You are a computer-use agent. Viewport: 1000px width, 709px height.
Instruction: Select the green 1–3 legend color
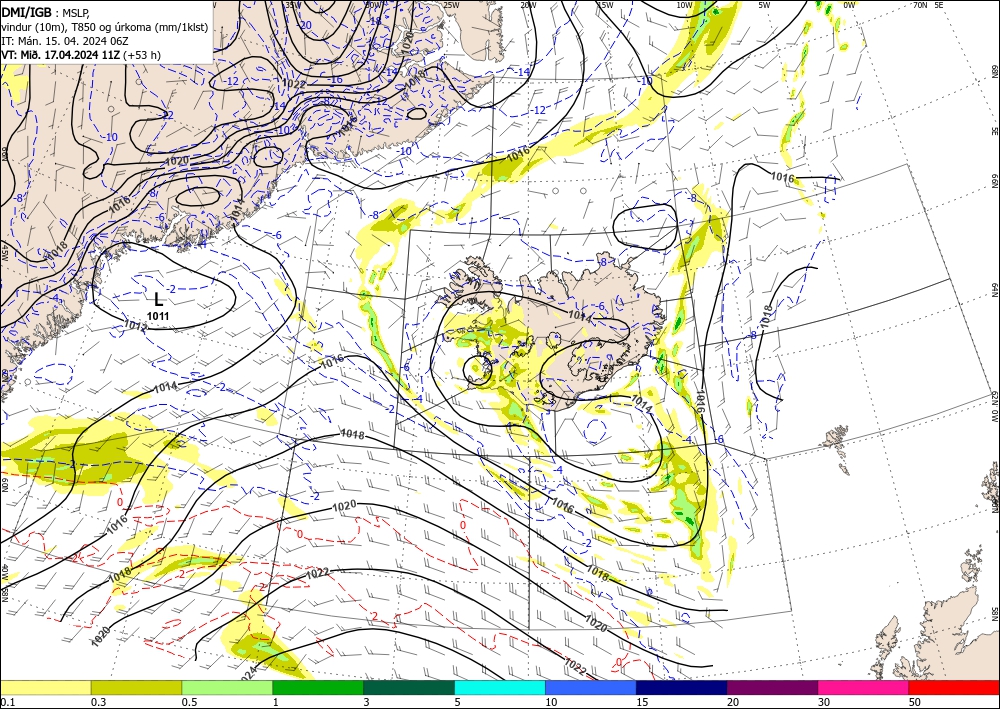318,687
